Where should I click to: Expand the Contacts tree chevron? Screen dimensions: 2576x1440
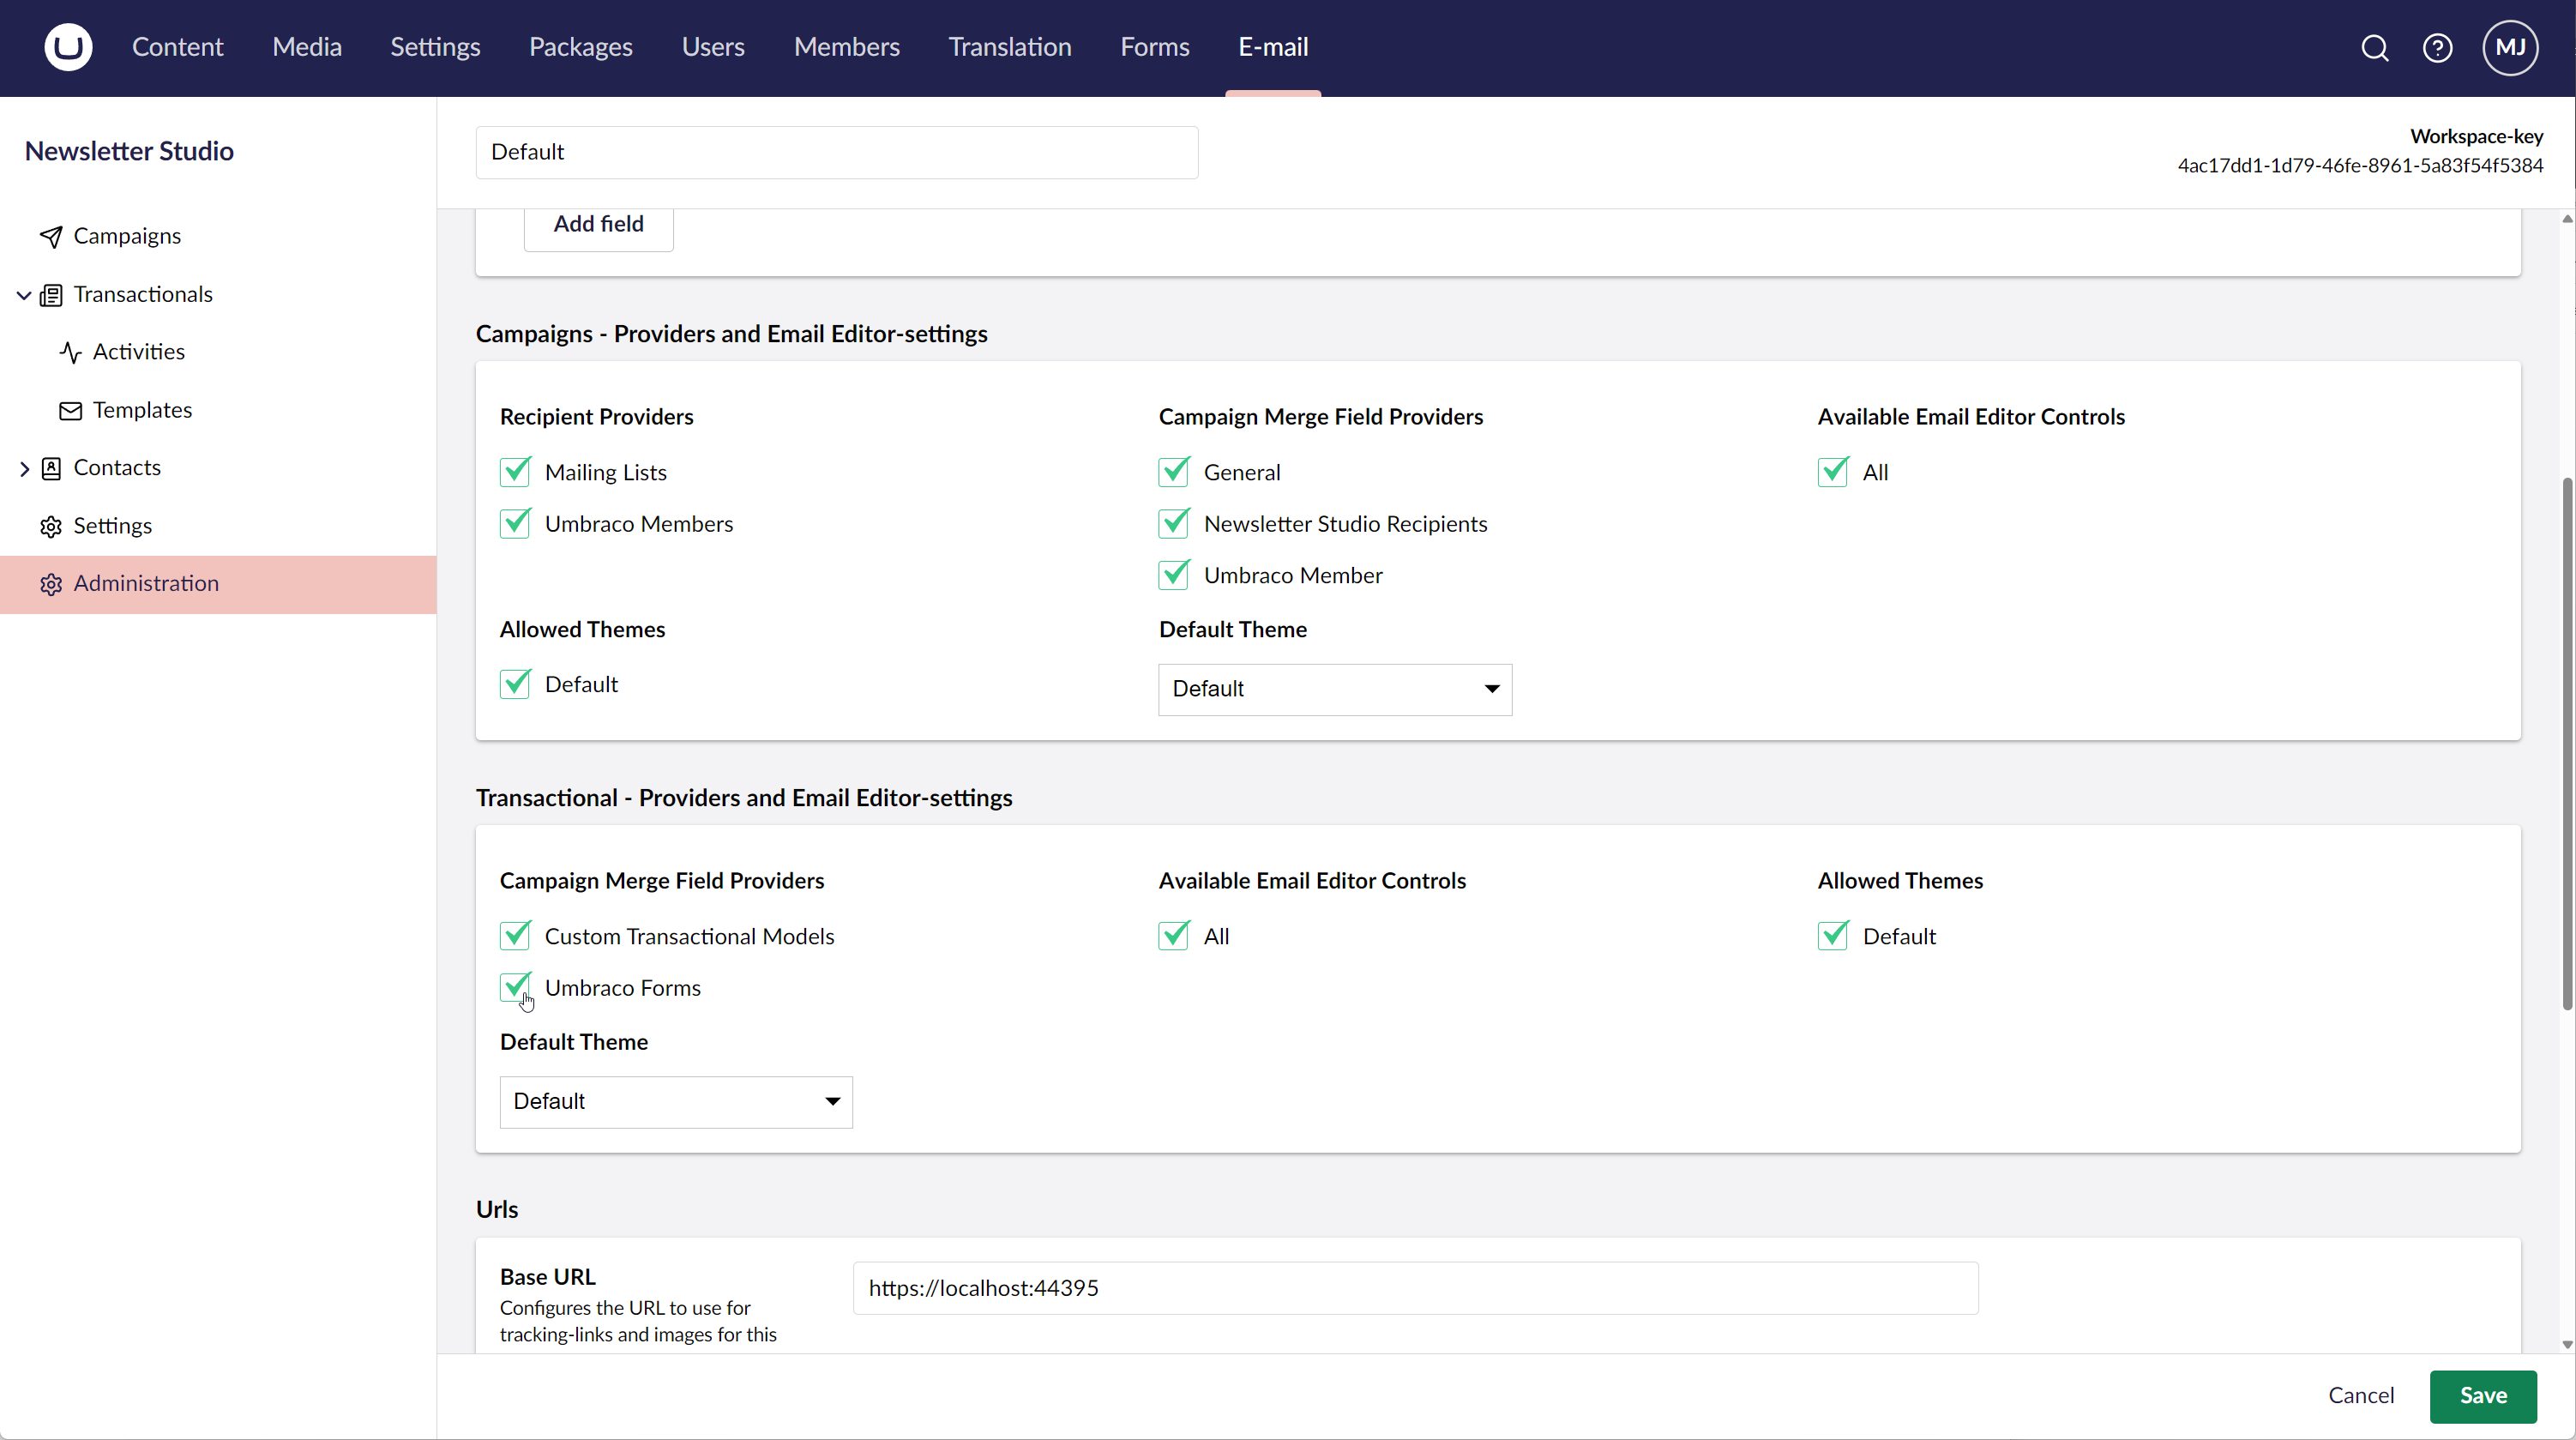[x=24, y=469]
